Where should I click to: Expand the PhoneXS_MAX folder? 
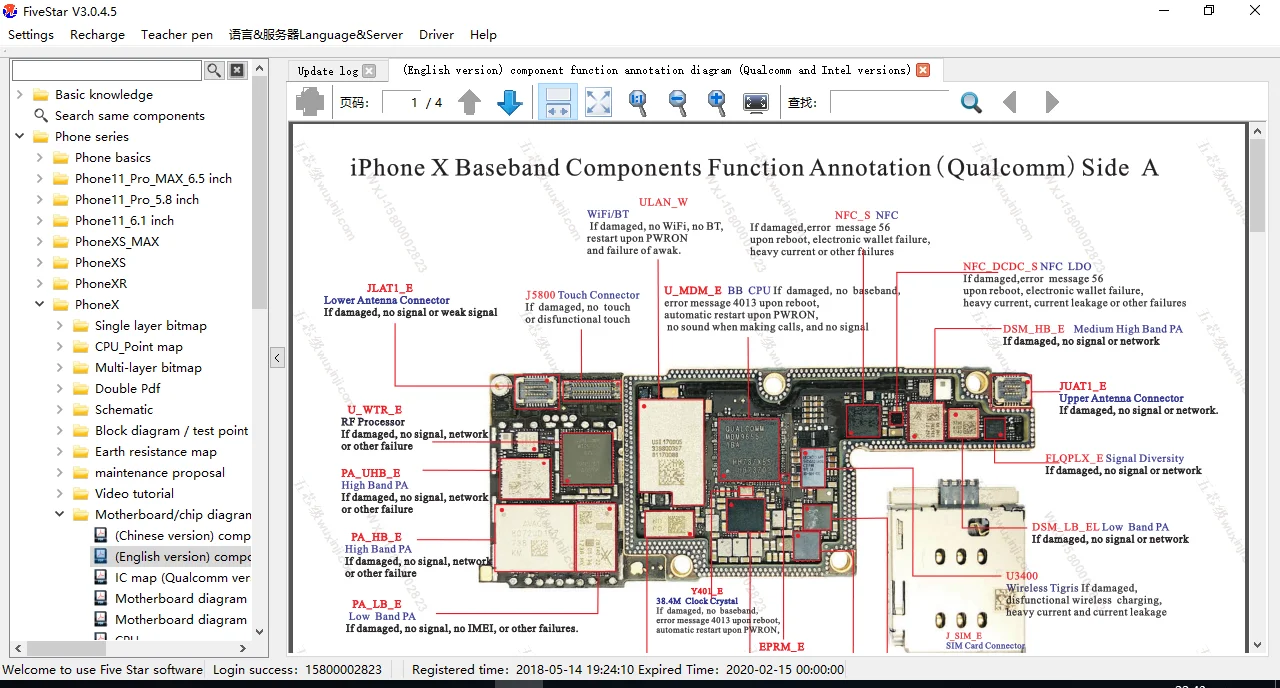click(x=39, y=242)
